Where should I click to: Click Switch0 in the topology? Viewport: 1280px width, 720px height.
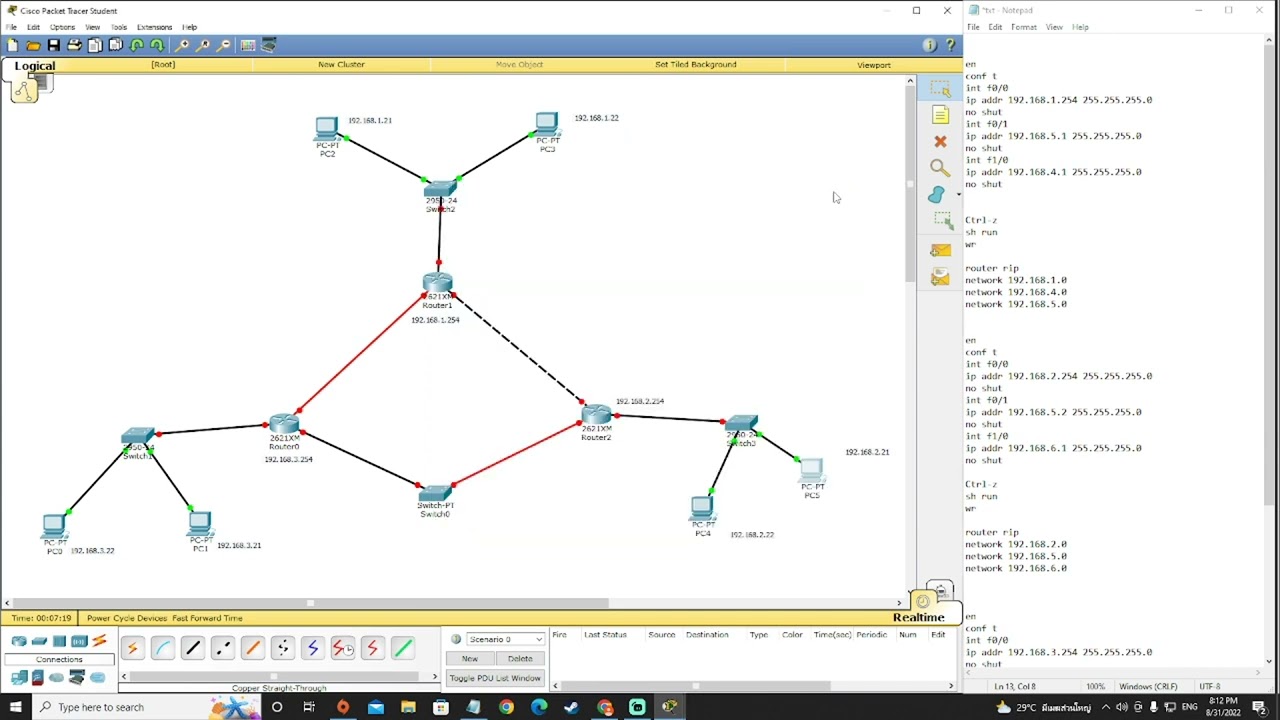coord(435,494)
